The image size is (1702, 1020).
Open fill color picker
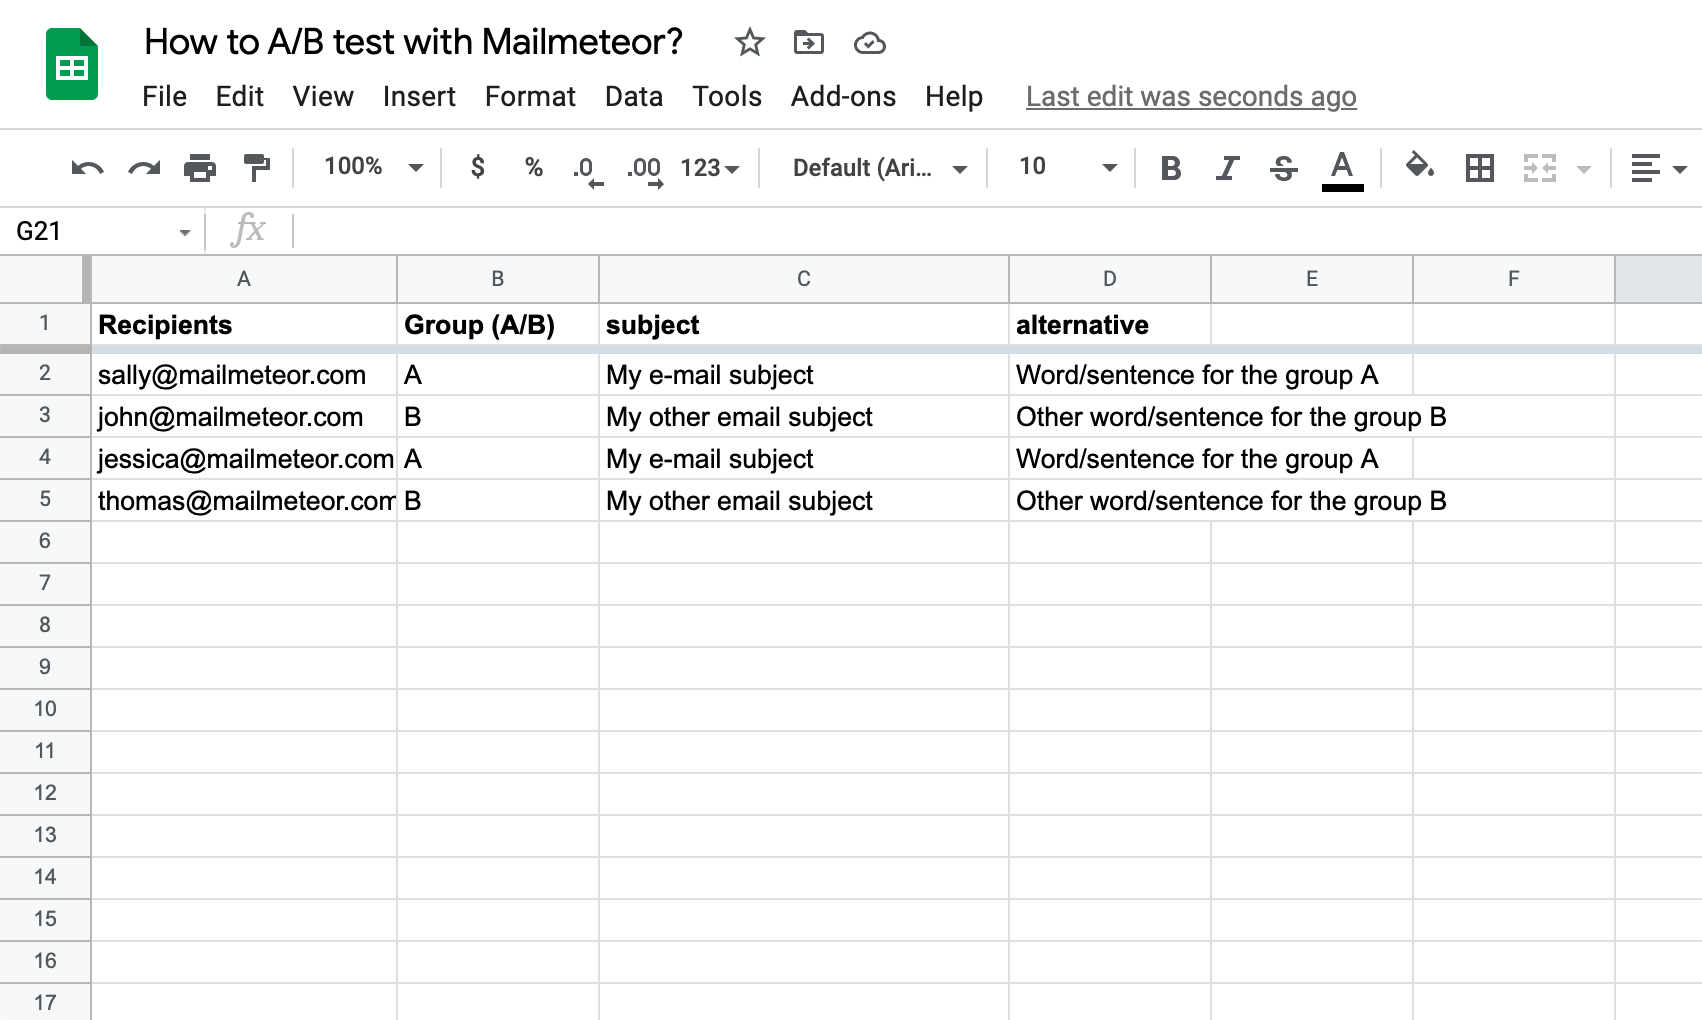[x=1420, y=166]
